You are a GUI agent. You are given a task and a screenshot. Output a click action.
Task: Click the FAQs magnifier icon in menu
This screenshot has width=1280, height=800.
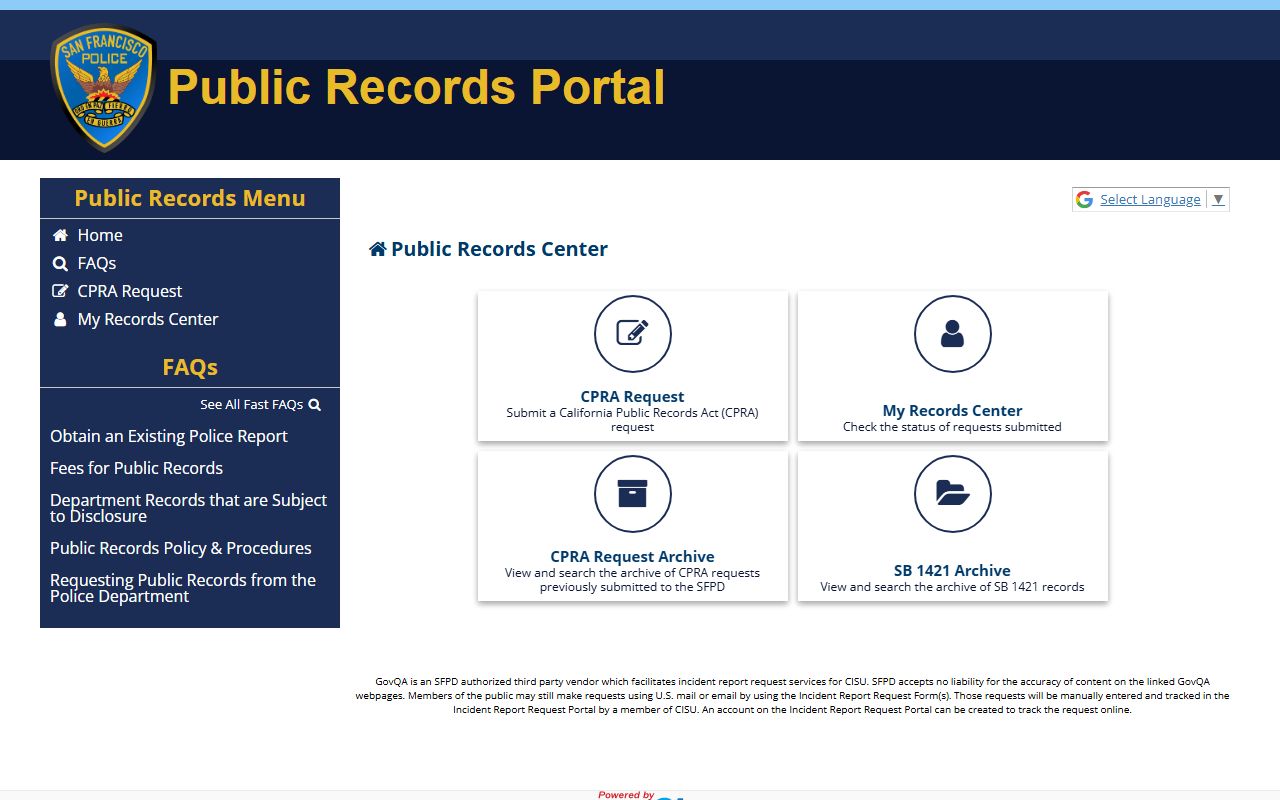click(60, 264)
